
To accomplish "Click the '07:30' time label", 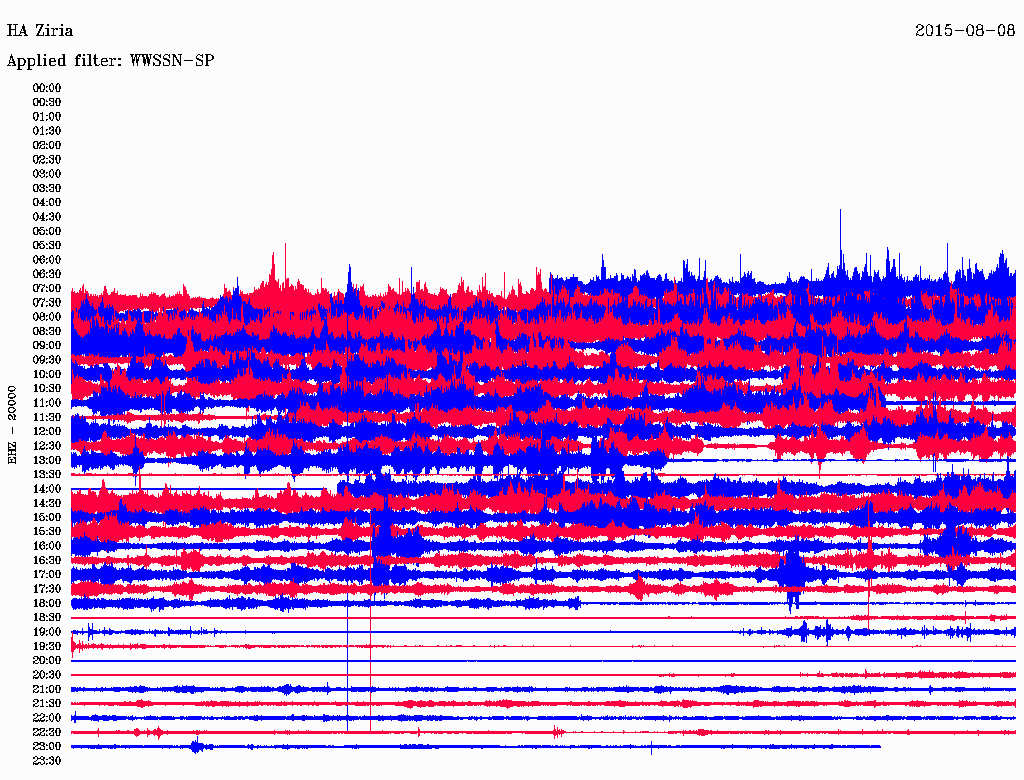I will tap(47, 303).
